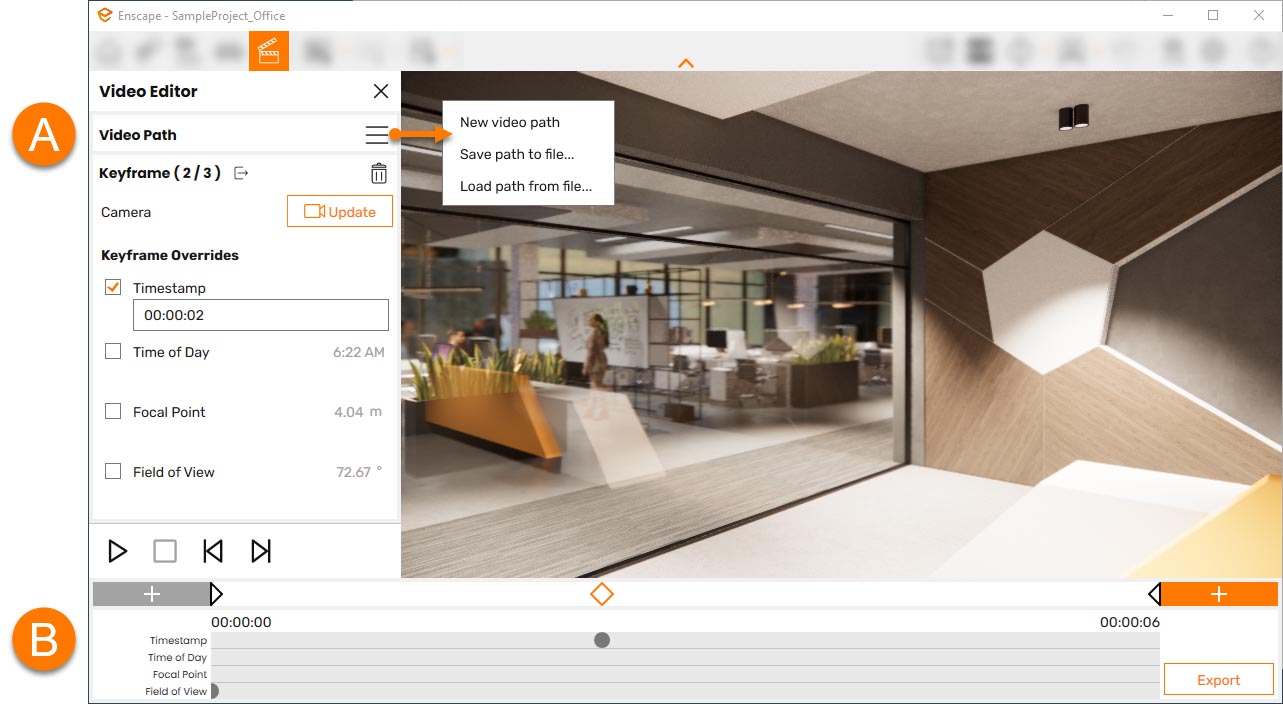Image resolution: width=1283 pixels, height=704 pixels.
Task: Enable the Focal Point override checkbox
Action: (x=112, y=411)
